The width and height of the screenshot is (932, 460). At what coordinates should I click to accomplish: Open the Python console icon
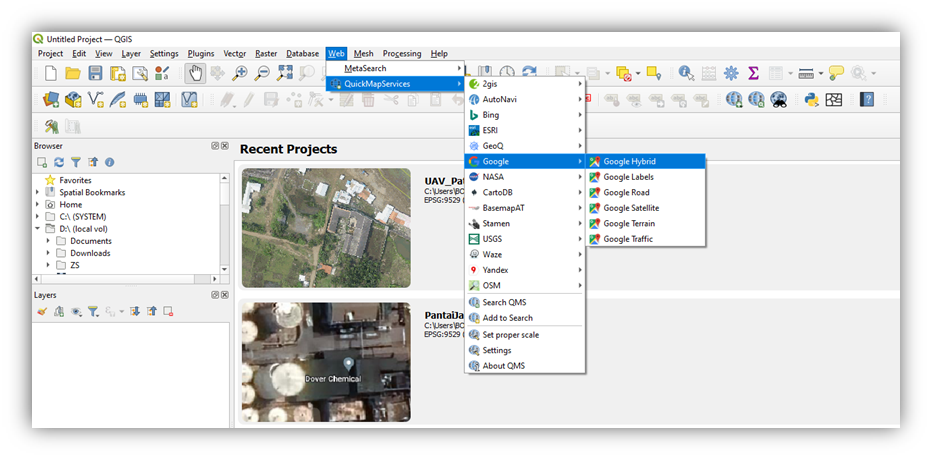(812, 99)
